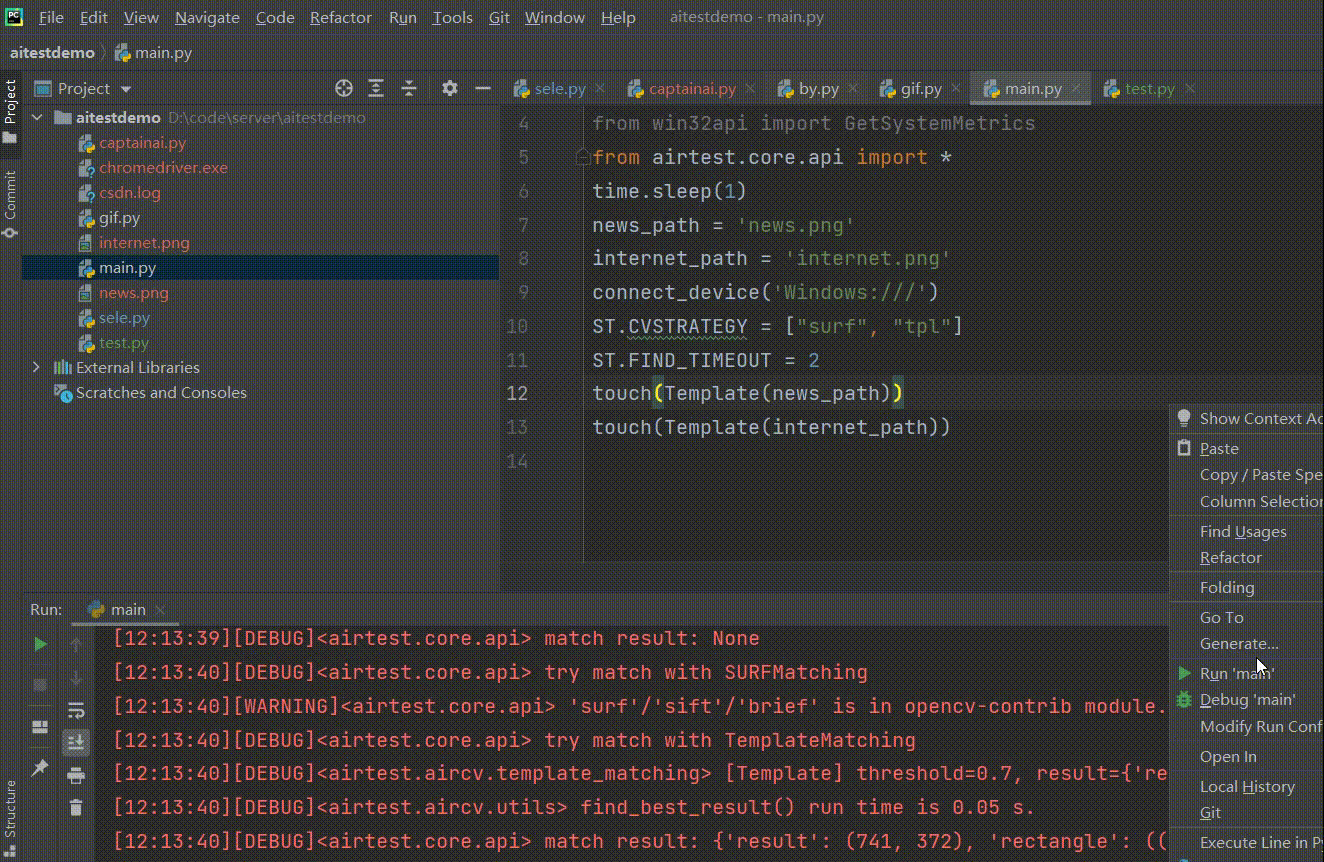Rerun 'main' with green play icon

(x=40, y=645)
